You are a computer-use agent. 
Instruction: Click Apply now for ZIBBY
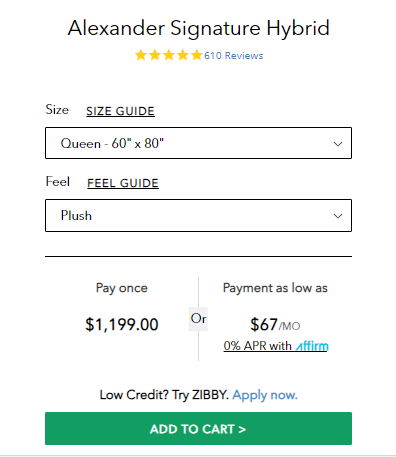click(x=265, y=395)
